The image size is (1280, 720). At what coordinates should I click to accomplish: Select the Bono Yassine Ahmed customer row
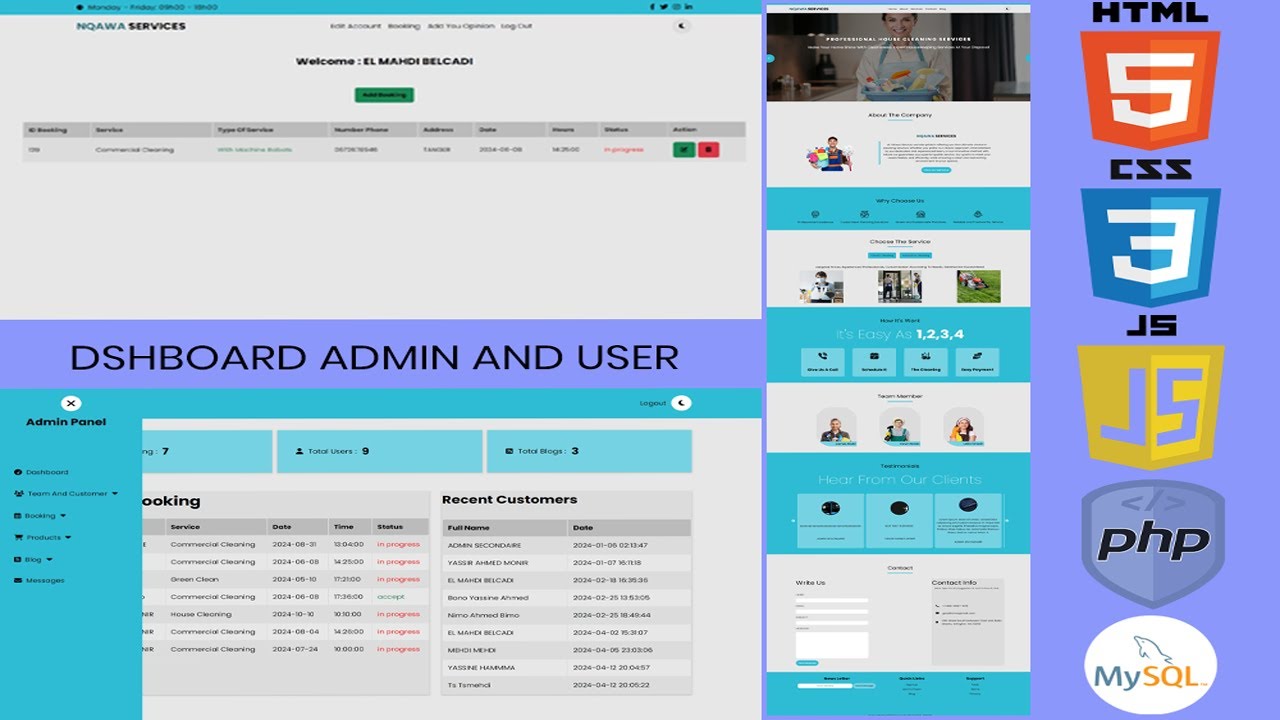[x=566, y=598]
